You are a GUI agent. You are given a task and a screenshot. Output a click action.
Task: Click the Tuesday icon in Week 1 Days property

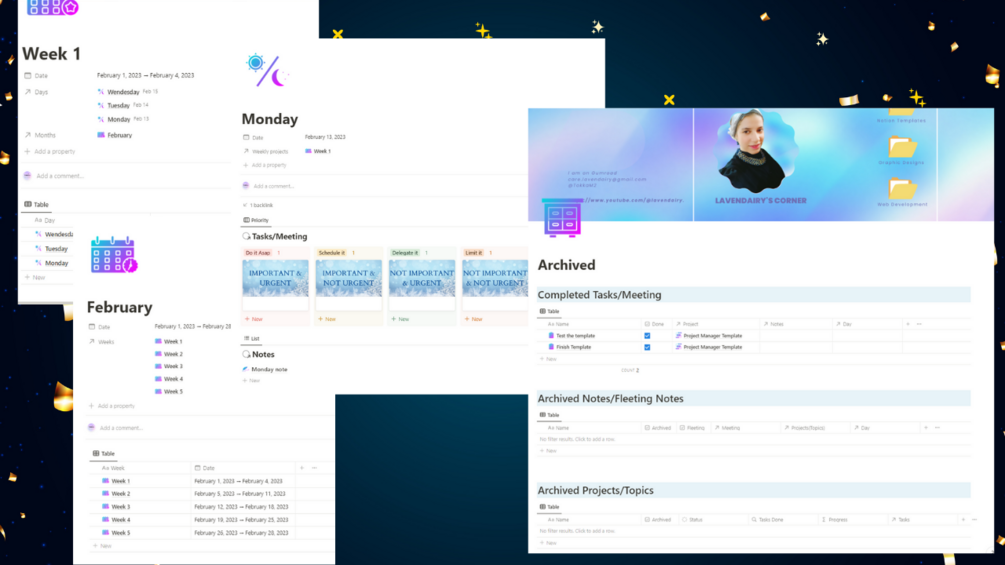[101, 105]
